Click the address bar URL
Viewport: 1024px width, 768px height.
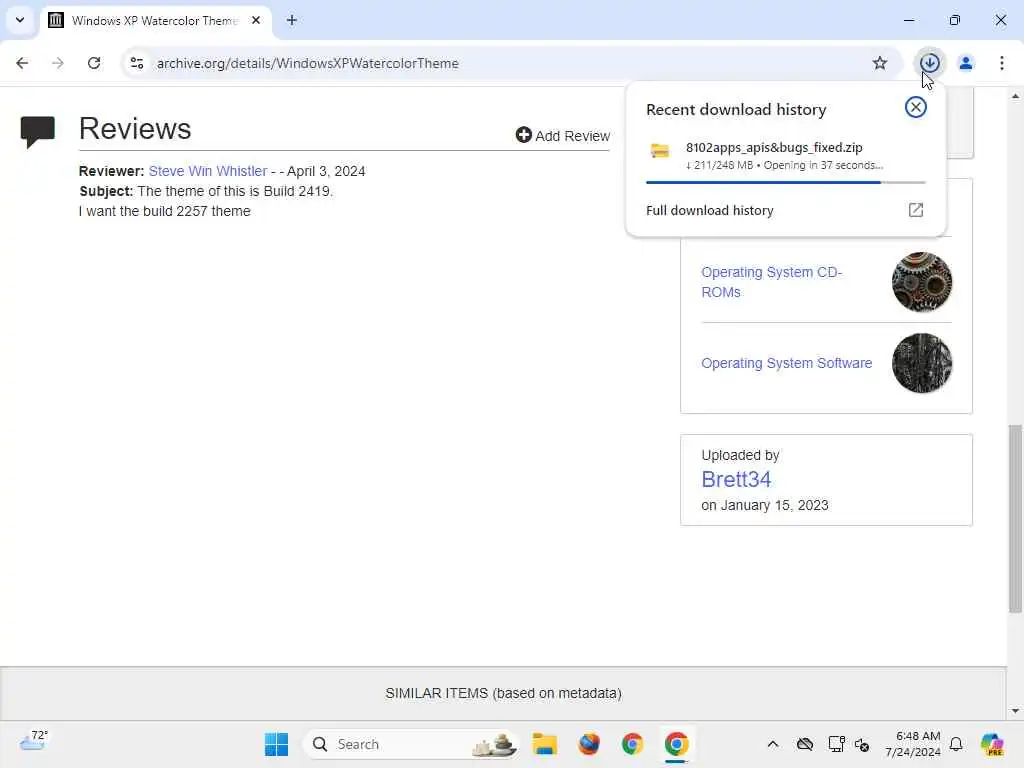coord(308,63)
